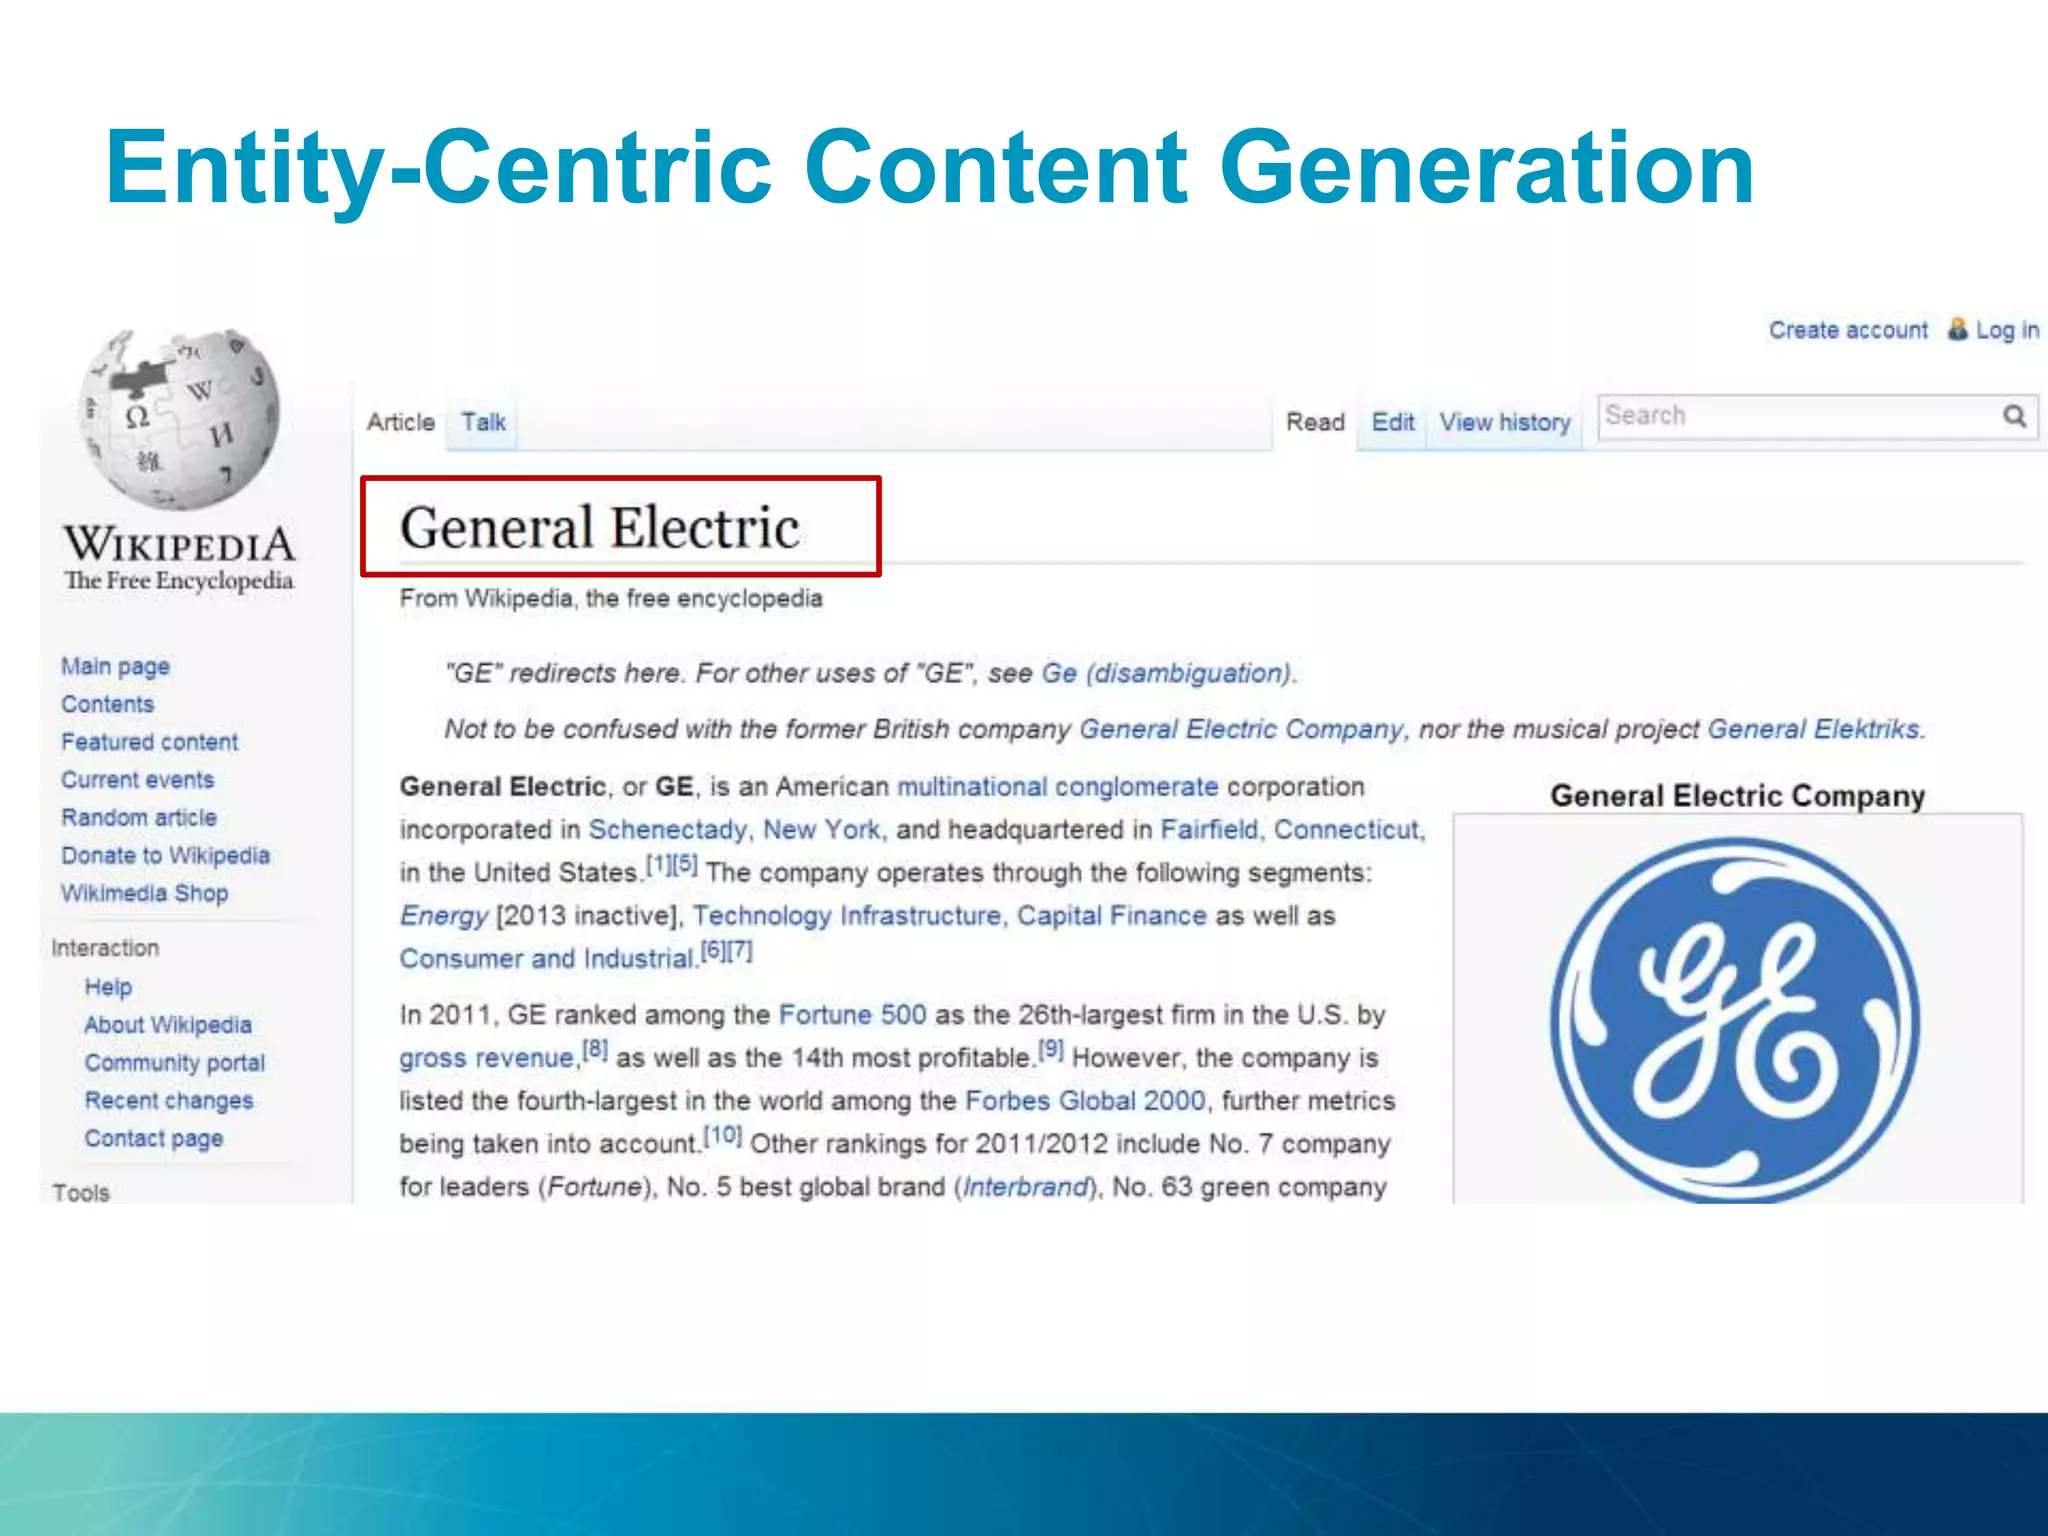Open the Edit tab
The height and width of the screenshot is (1536, 2048).
[x=1393, y=422]
